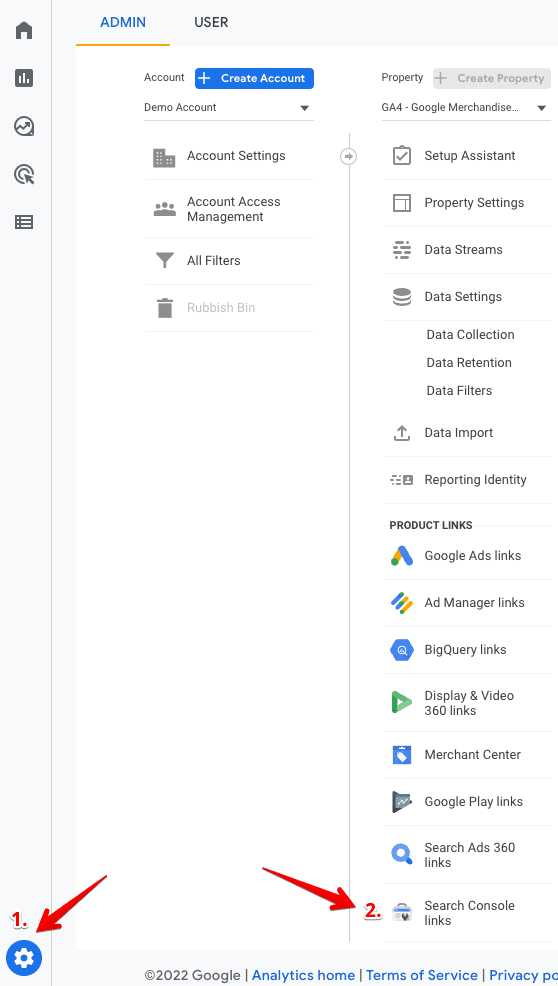Click the Display & Video 360 icon

[x=401, y=702]
